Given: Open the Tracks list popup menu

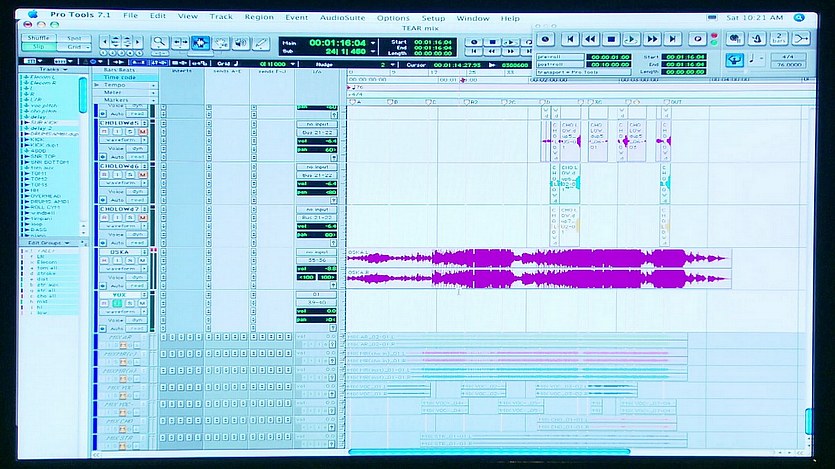Looking at the screenshot, I should pyautogui.click(x=53, y=69).
